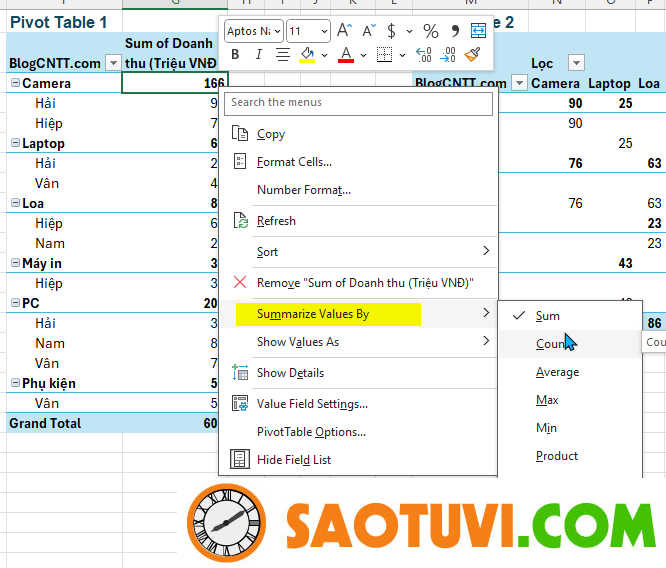The width and height of the screenshot is (666, 568).
Task: Click the Increase Font Size icon
Action: pyautogui.click(x=344, y=31)
